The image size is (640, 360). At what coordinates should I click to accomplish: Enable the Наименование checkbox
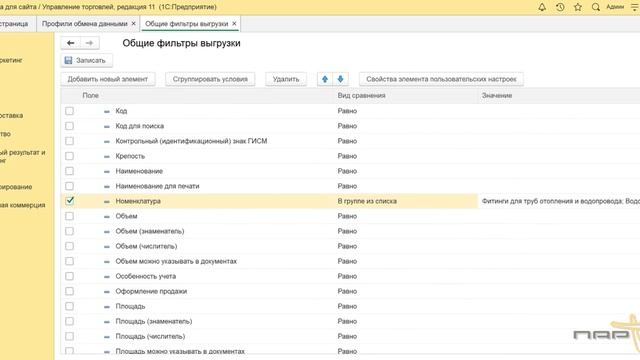pyautogui.click(x=69, y=171)
